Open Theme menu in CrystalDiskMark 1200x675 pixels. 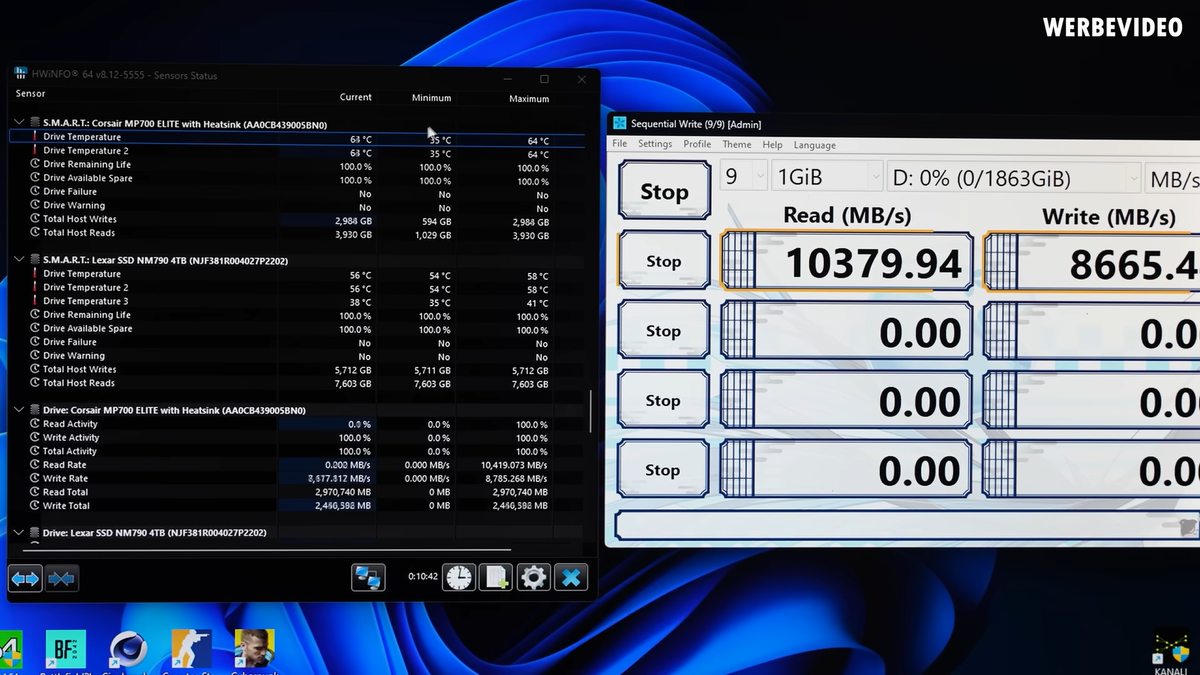pos(737,144)
